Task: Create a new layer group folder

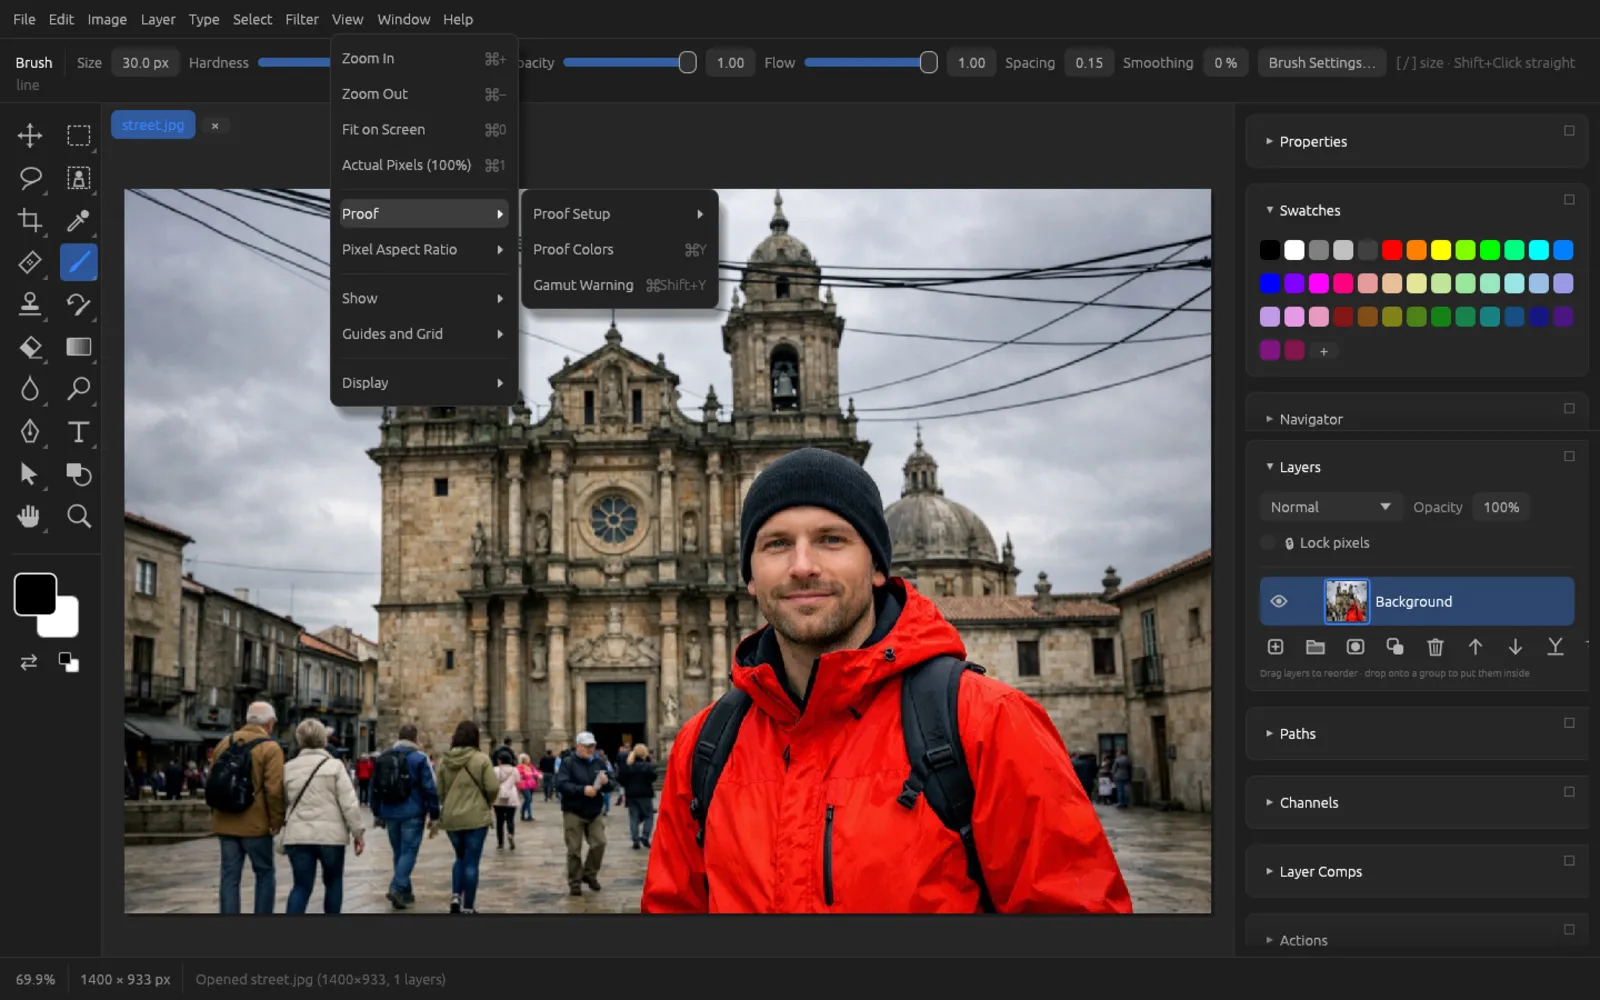Action: point(1315,647)
